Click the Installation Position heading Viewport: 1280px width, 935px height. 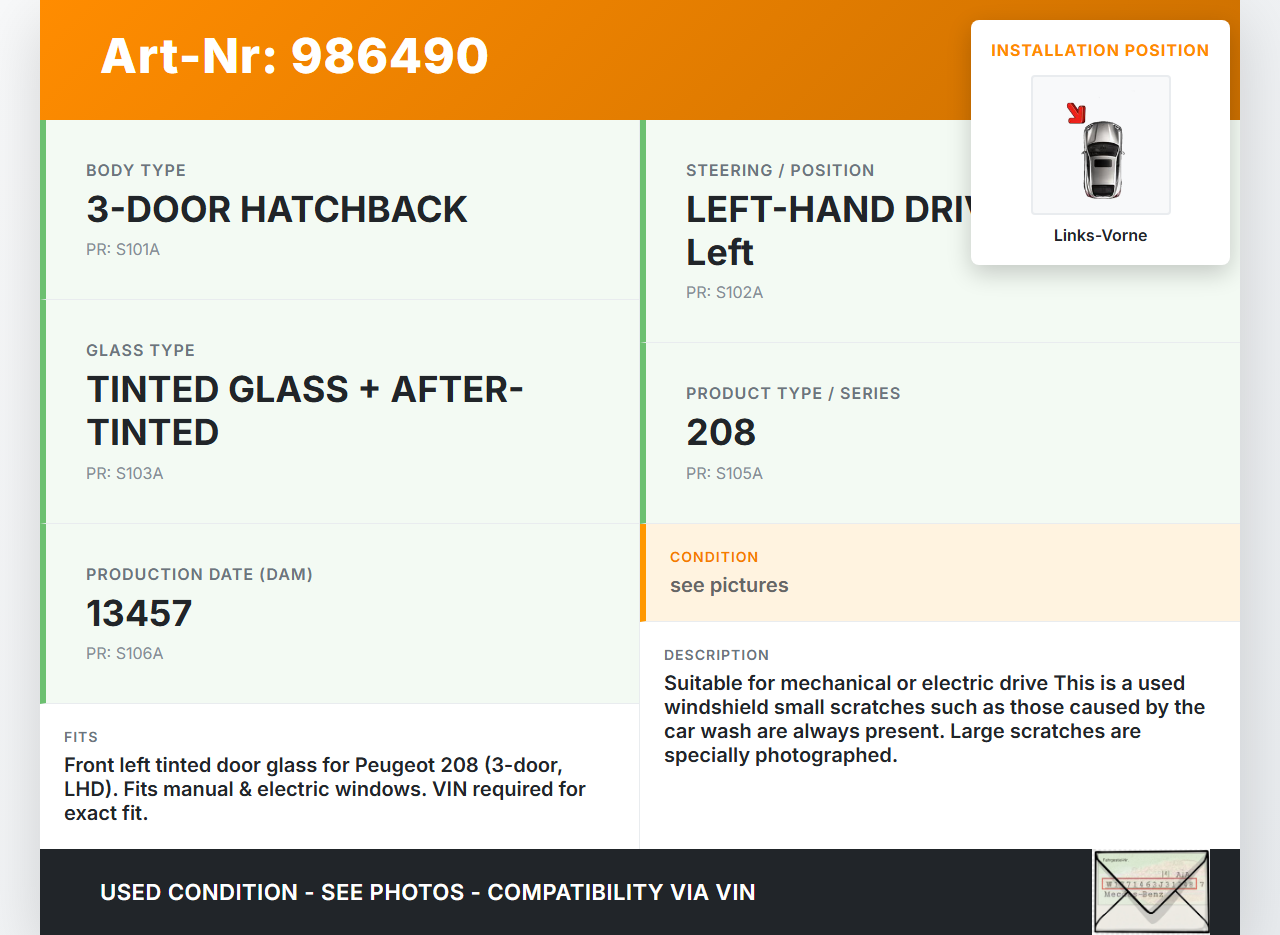1100,50
